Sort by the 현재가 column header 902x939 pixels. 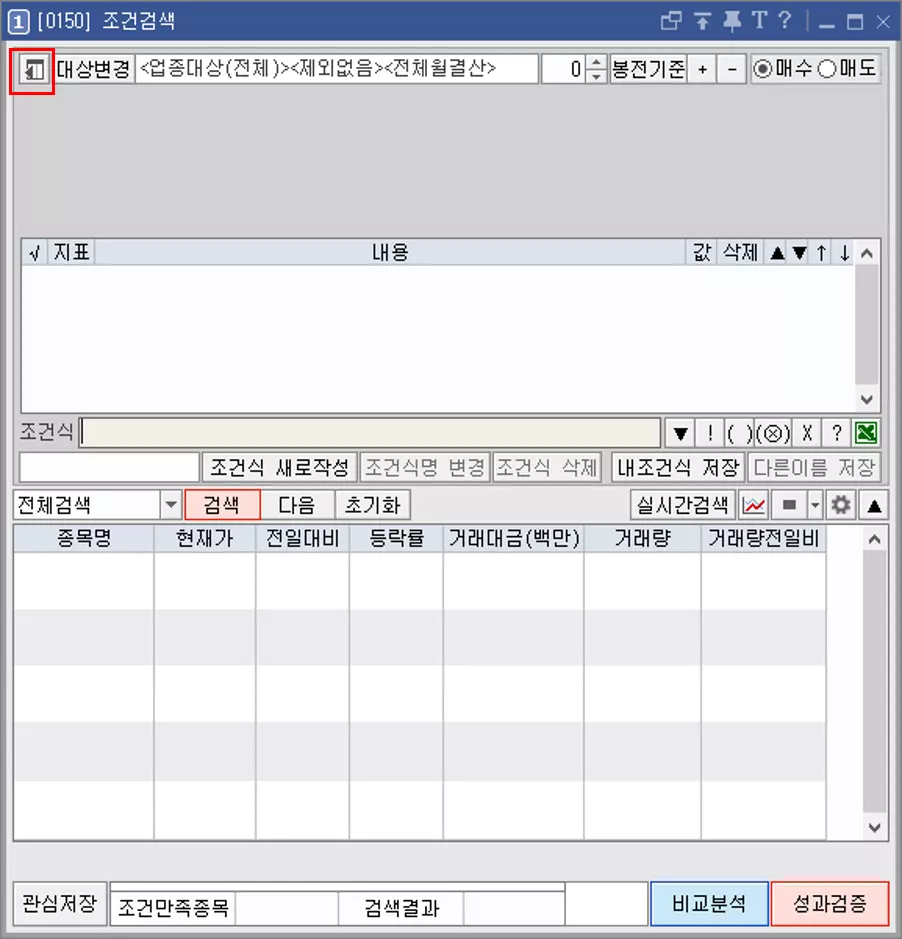[205, 538]
